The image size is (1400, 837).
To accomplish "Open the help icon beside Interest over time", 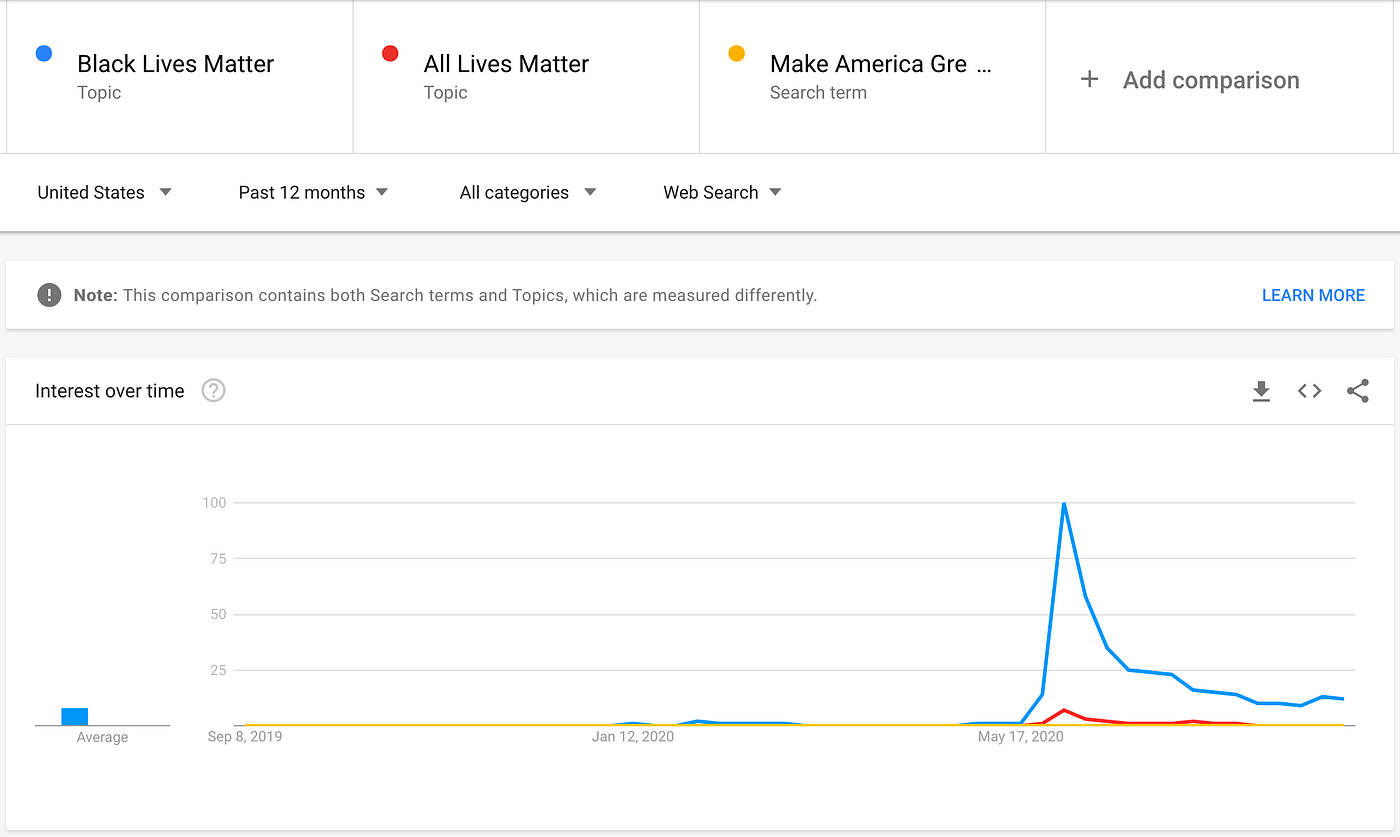I will [213, 391].
